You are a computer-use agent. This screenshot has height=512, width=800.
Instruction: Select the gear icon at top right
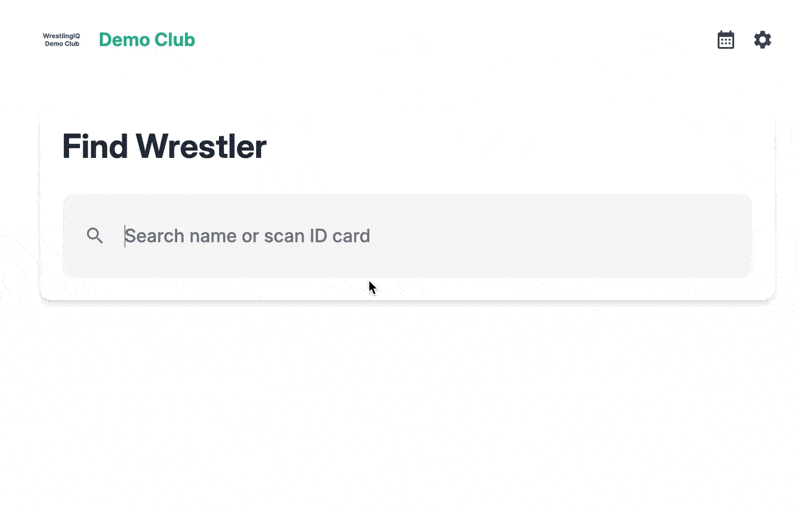pyautogui.click(x=763, y=40)
